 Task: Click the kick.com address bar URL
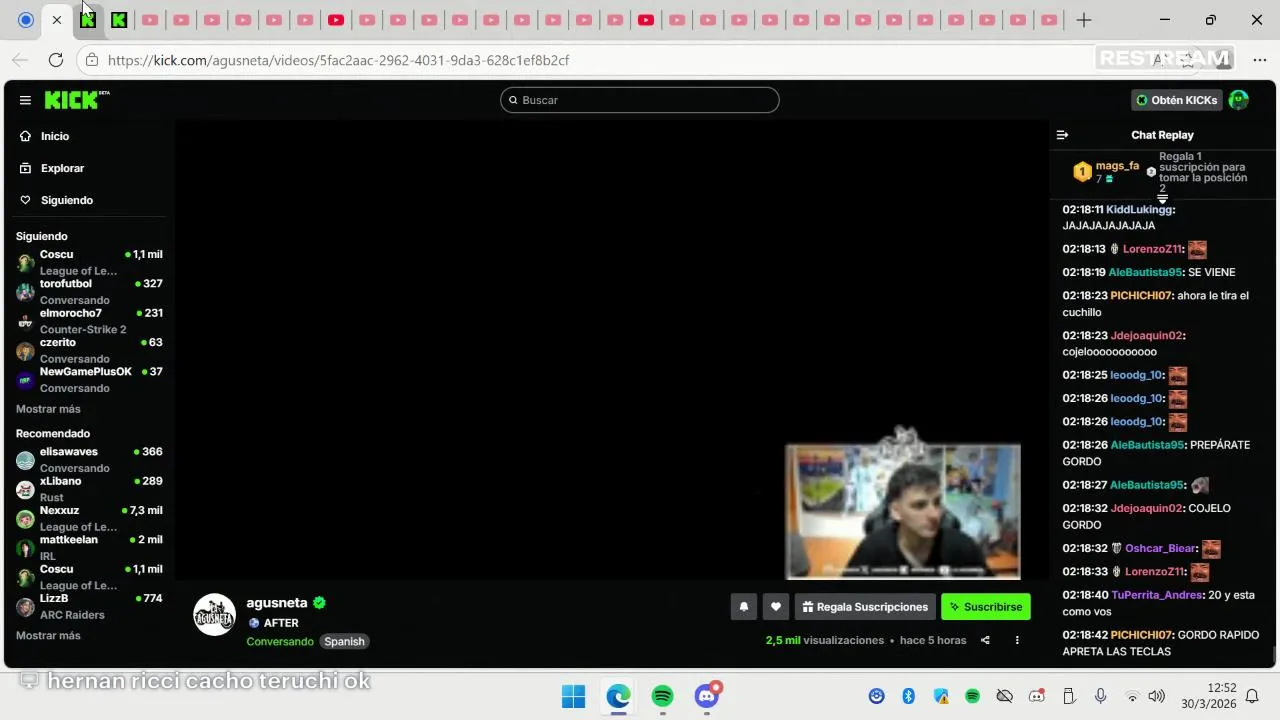click(338, 60)
